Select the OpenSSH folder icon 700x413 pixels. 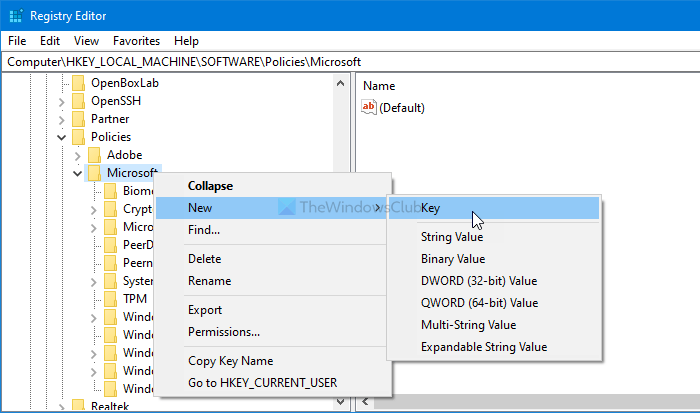pos(78,101)
